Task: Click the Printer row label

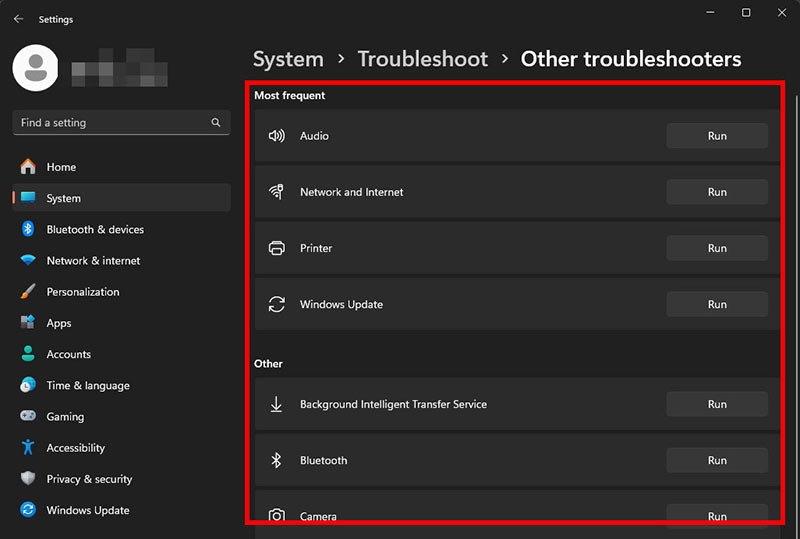Action: click(316, 248)
